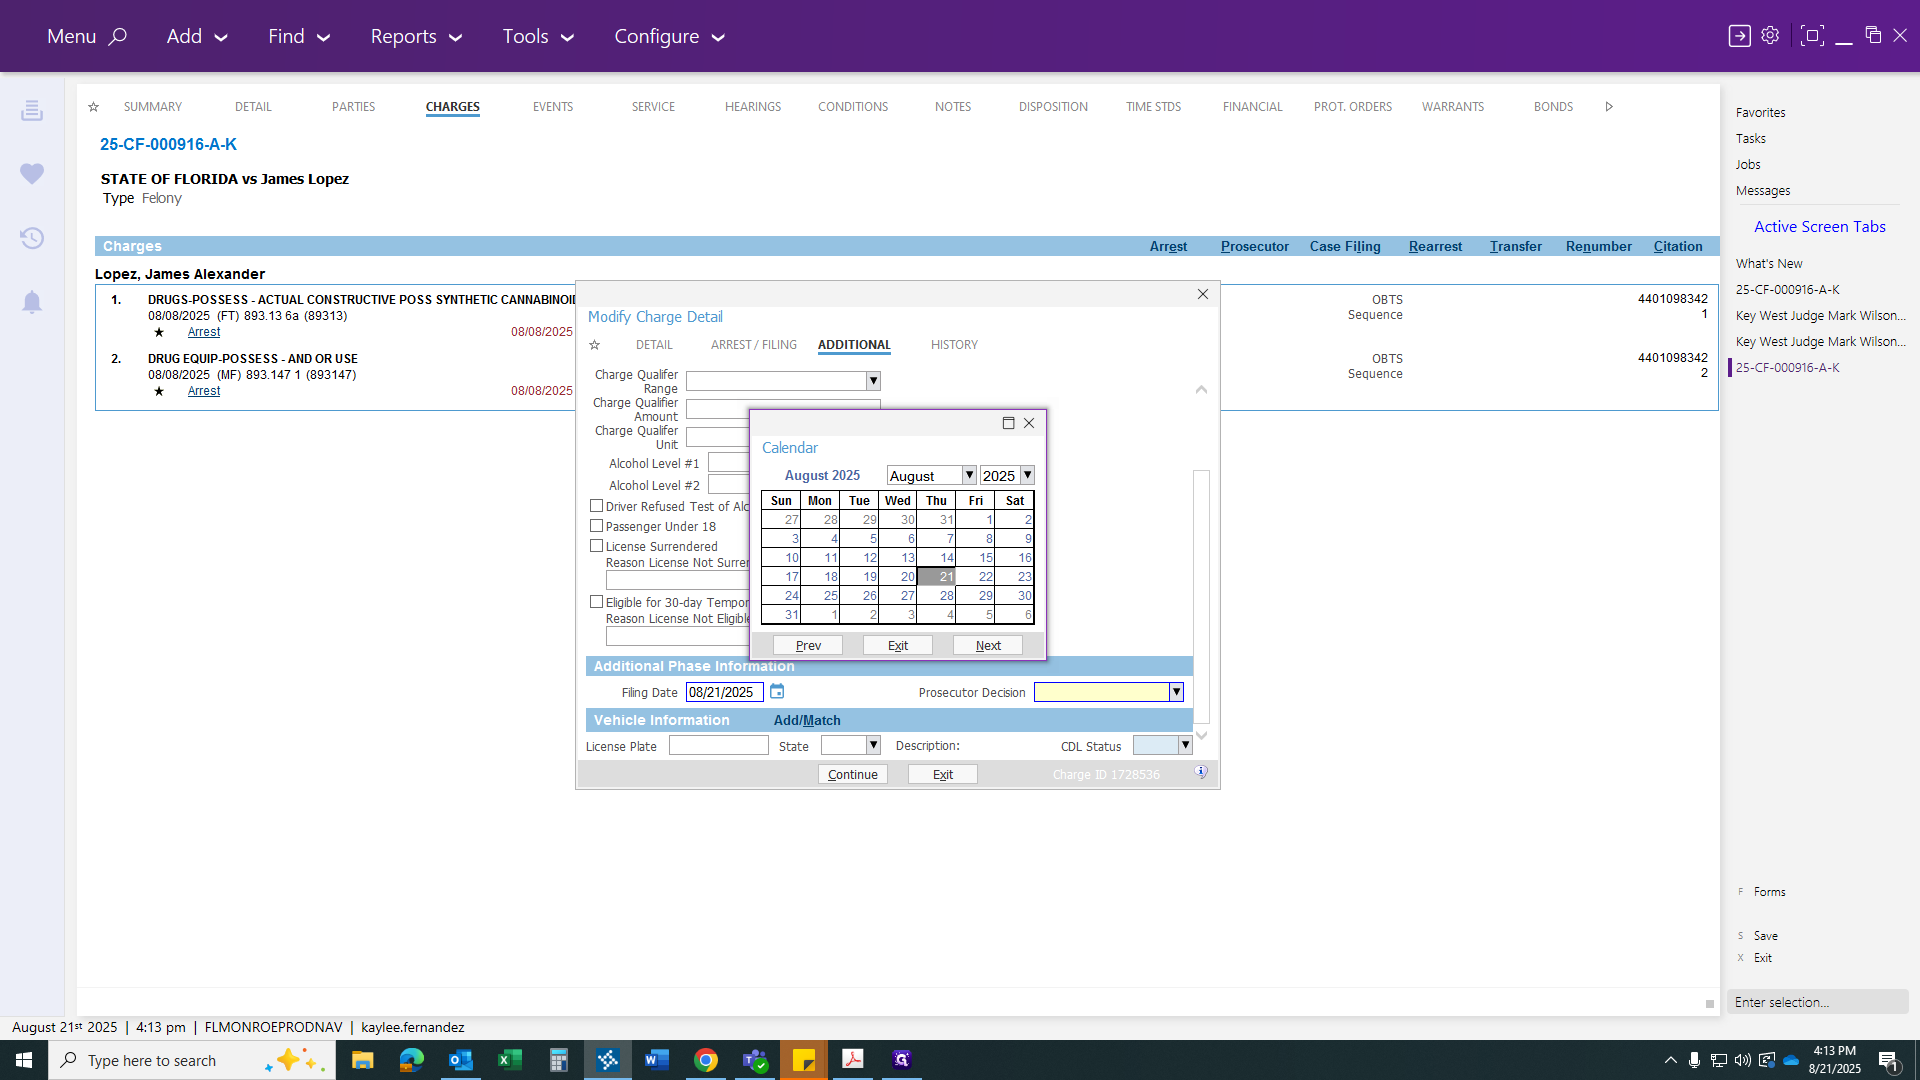Enable Driver Refused Test checkbox
Image resolution: width=1920 pixels, height=1080 pixels.
(597, 506)
